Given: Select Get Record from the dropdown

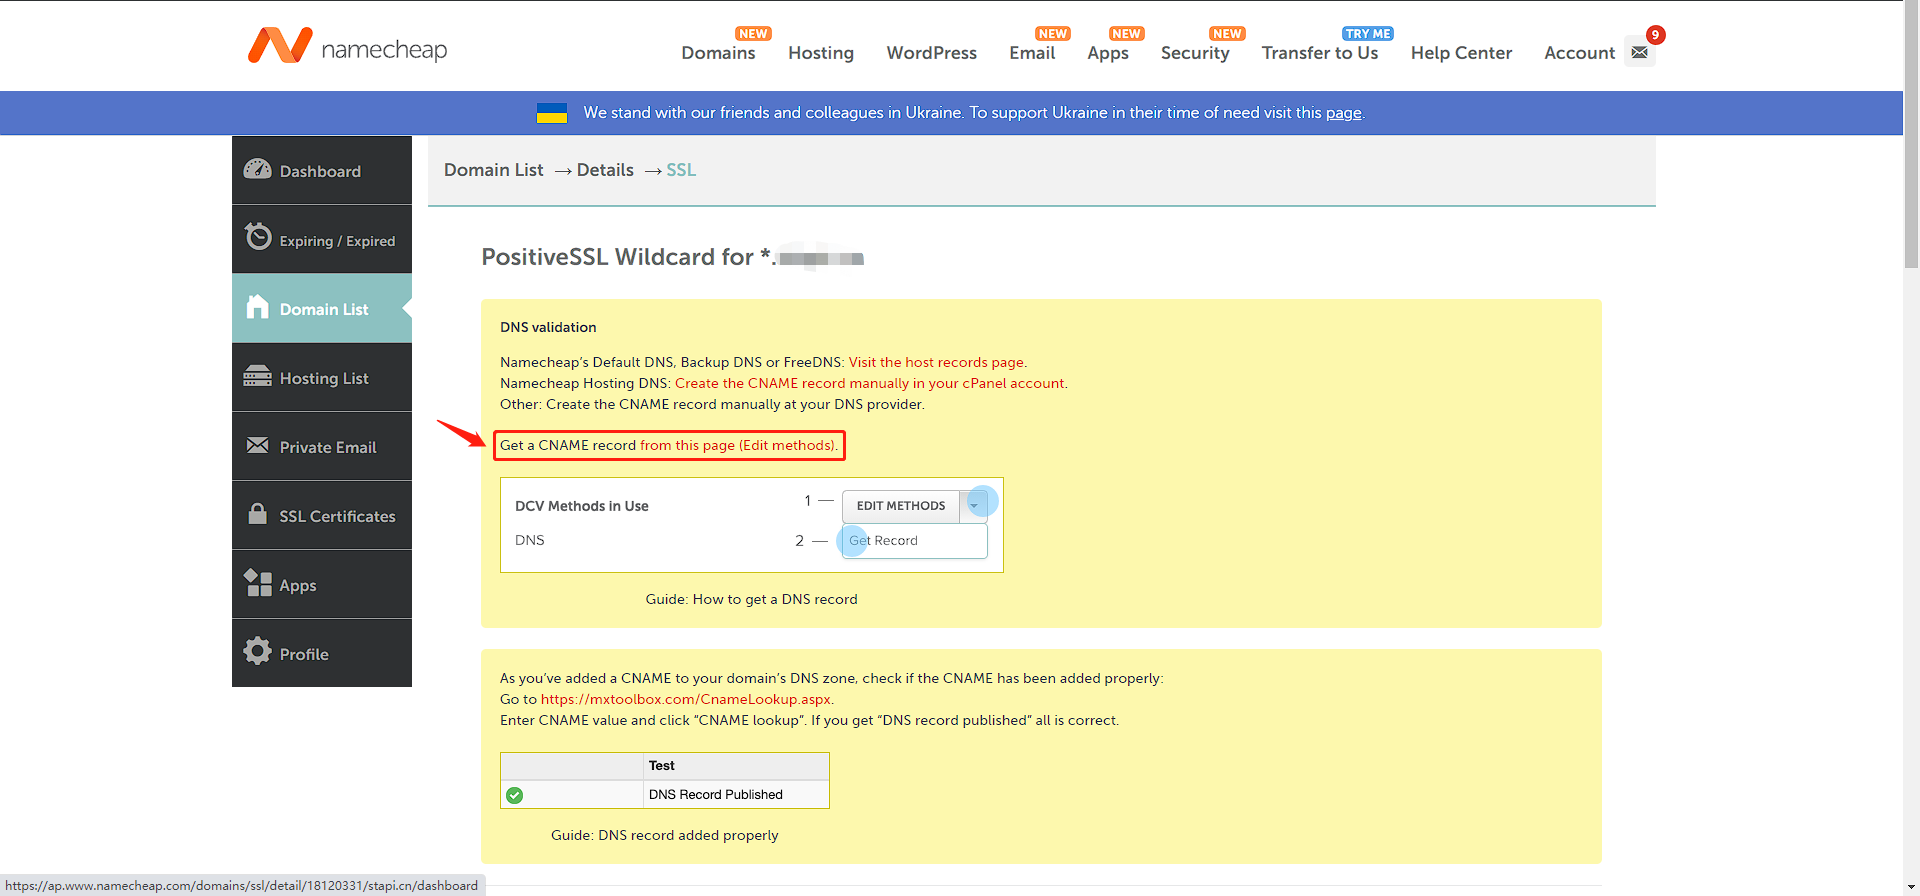Looking at the screenshot, I should (914, 541).
